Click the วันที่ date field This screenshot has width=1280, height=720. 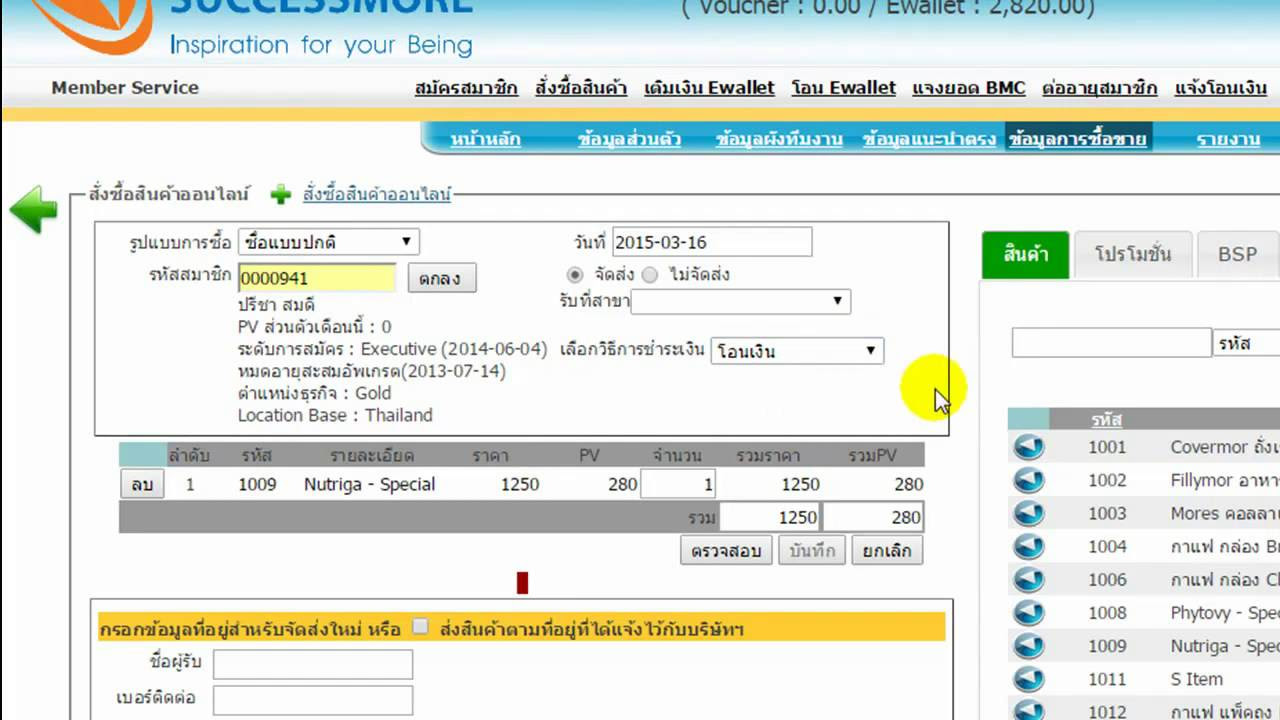point(712,242)
